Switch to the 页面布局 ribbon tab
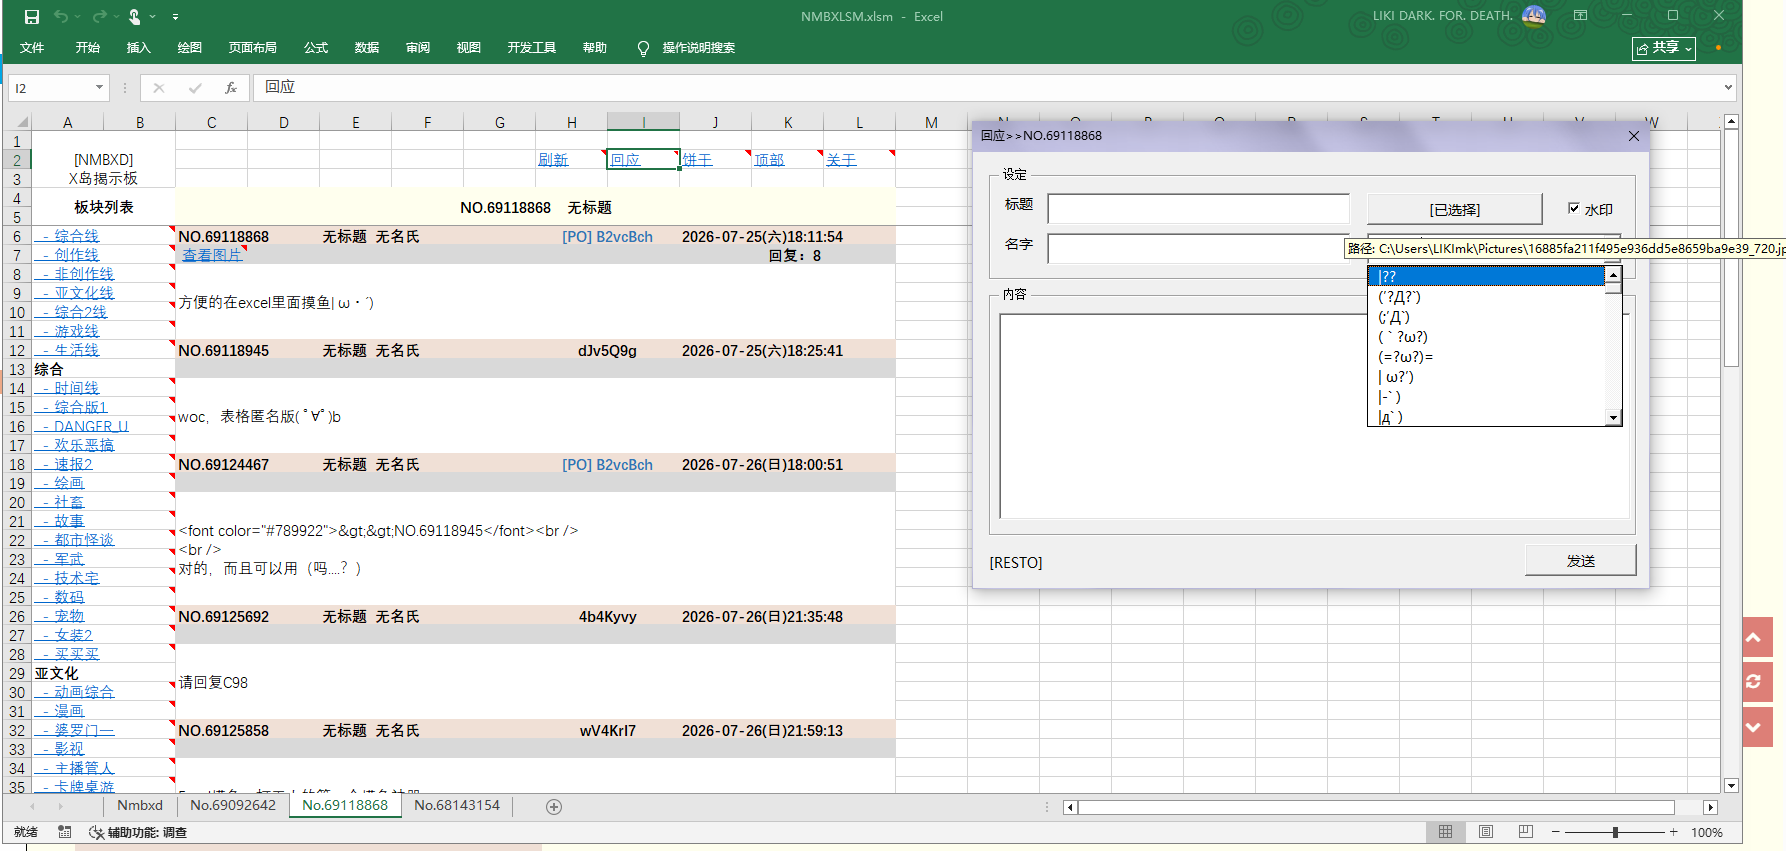Image resolution: width=1786 pixels, height=851 pixels. click(x=253, y=48)
